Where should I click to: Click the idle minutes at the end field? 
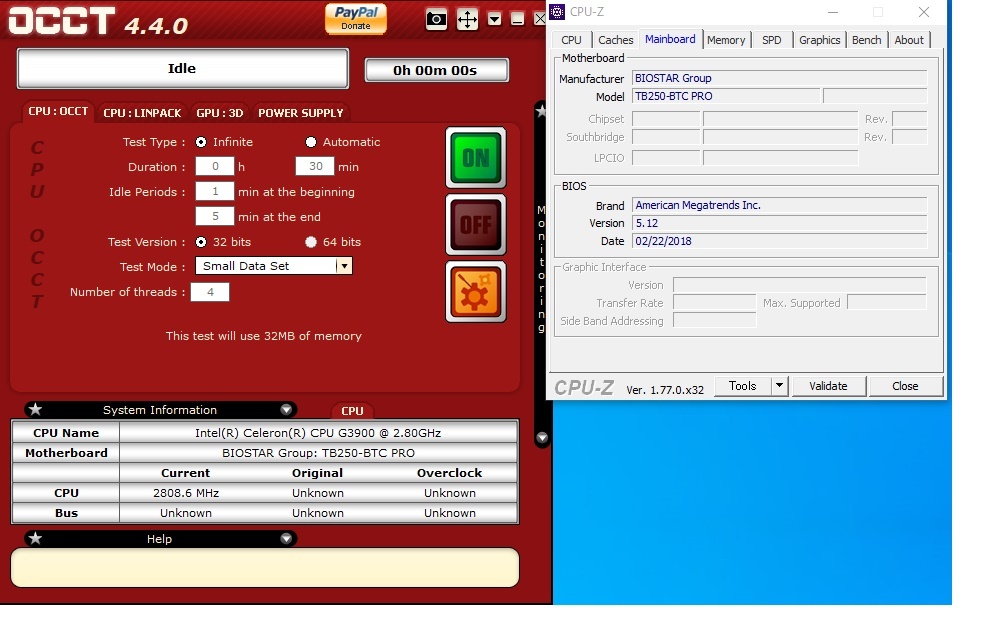(215, 217)
